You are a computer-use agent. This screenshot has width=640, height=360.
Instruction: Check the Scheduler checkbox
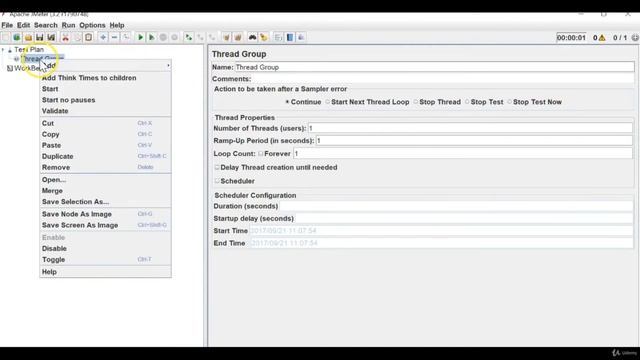217,181
